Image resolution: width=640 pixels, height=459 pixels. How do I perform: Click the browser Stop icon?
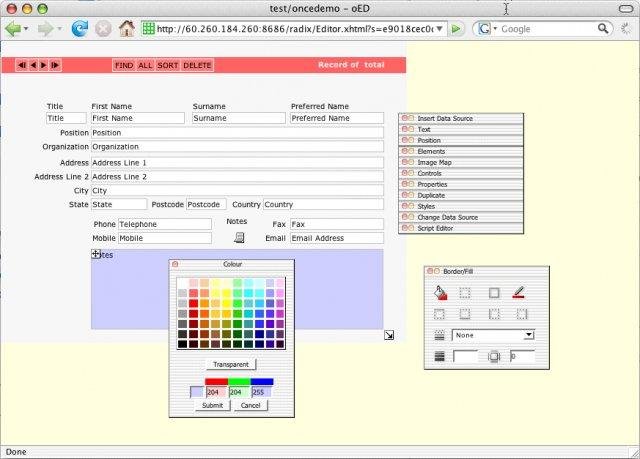(103, 29)
